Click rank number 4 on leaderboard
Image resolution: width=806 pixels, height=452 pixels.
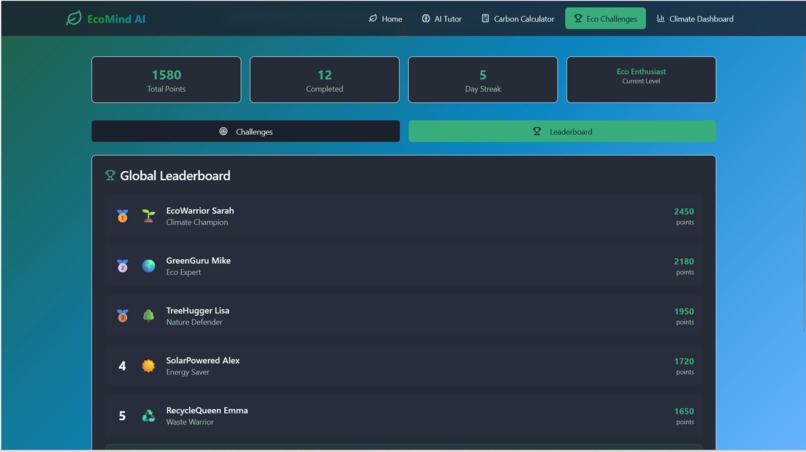point(122,366)
